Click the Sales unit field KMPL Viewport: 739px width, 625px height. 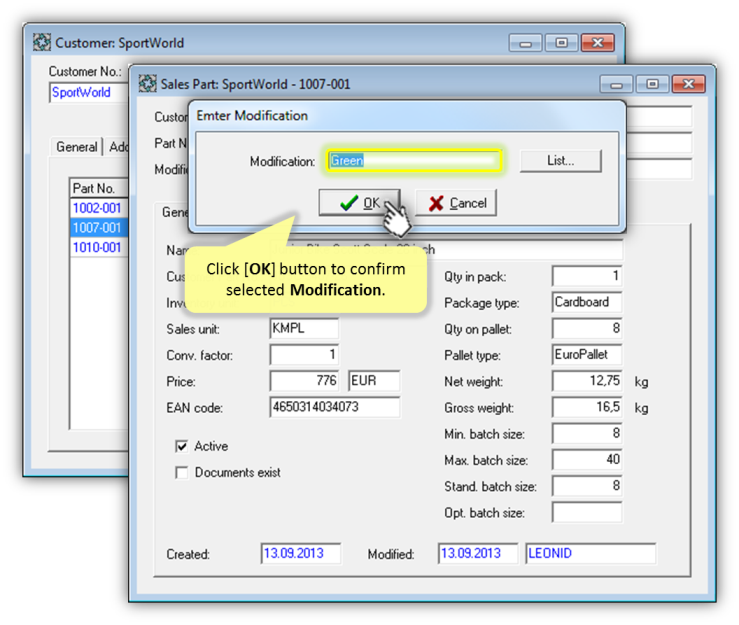click(304, 328)
